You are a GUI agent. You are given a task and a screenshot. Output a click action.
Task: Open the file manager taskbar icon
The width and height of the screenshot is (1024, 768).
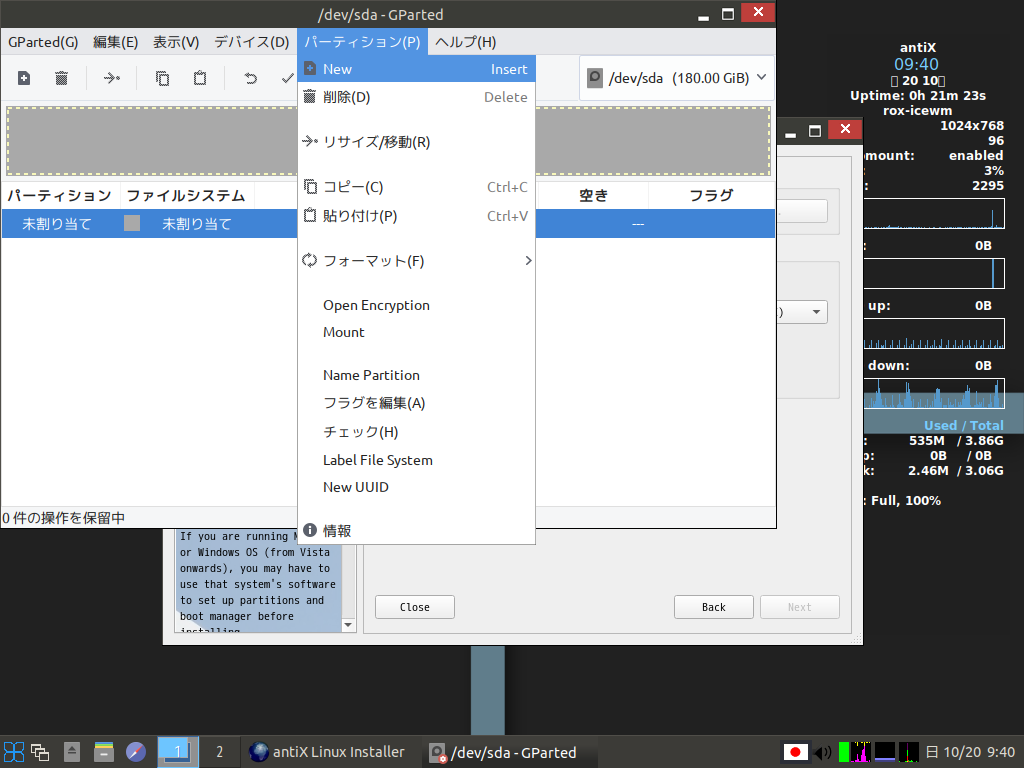[104, 752]
